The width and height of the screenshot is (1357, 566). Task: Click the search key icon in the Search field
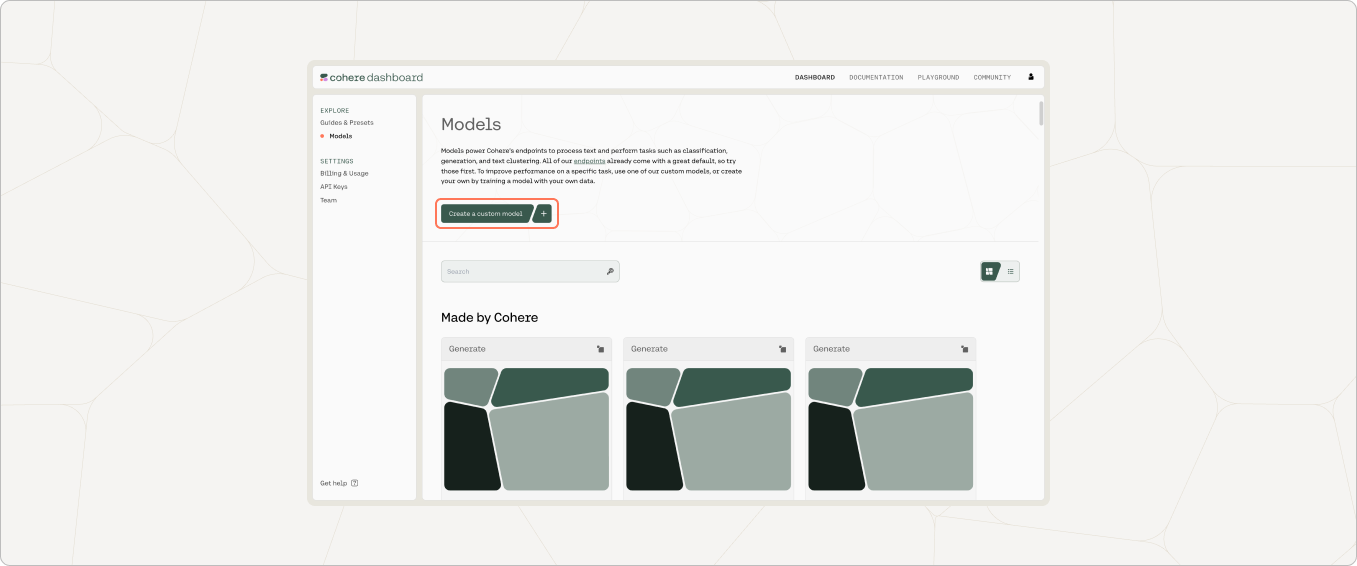tap(610, 271)
